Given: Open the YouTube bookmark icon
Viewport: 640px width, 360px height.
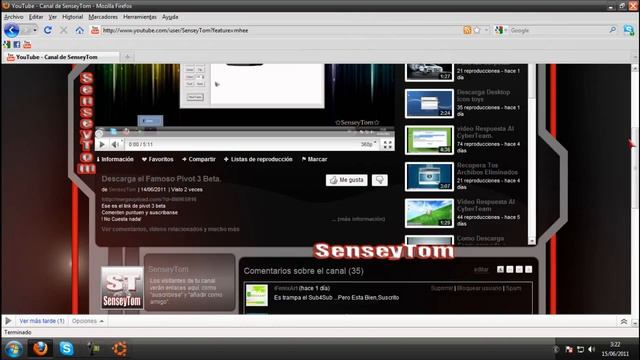Looking at the screenshot, I should 27,44.
